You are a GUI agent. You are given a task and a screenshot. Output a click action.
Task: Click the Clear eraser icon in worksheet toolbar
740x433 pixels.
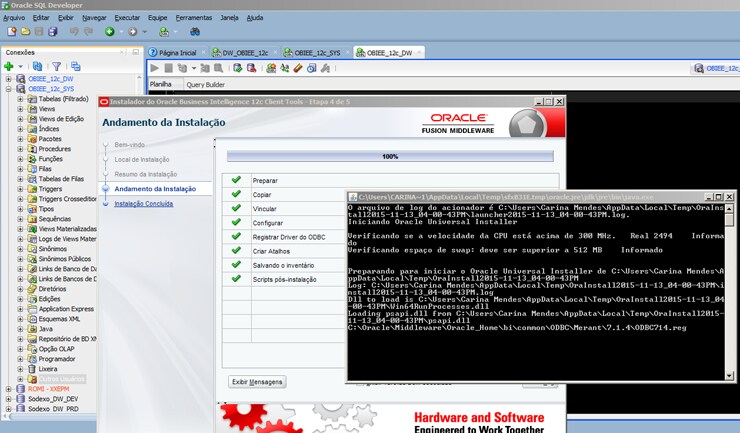tap(298, 68)
